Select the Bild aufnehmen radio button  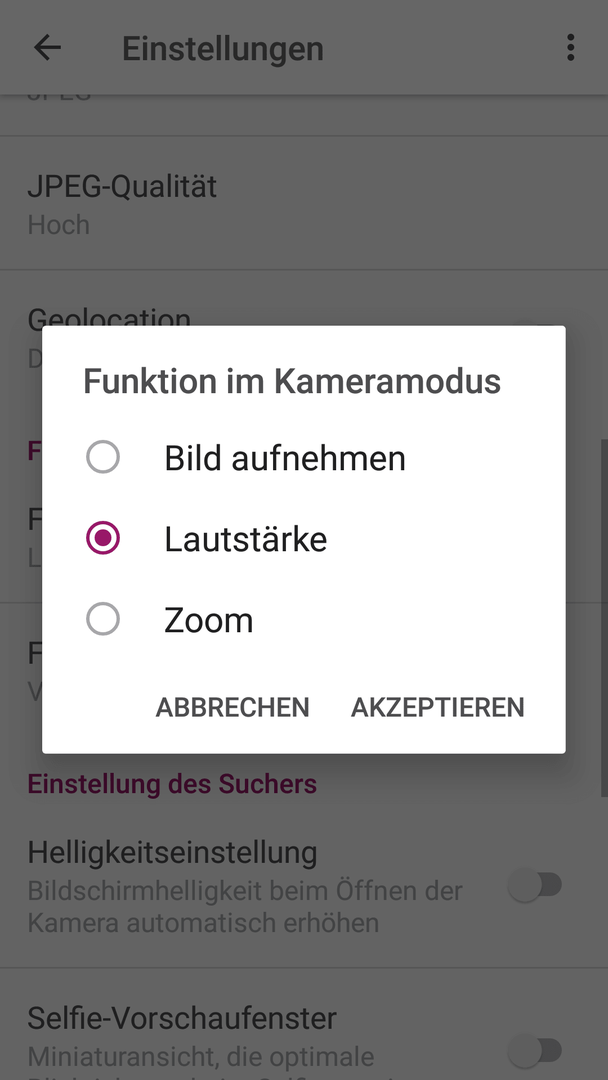coord(103,457)
